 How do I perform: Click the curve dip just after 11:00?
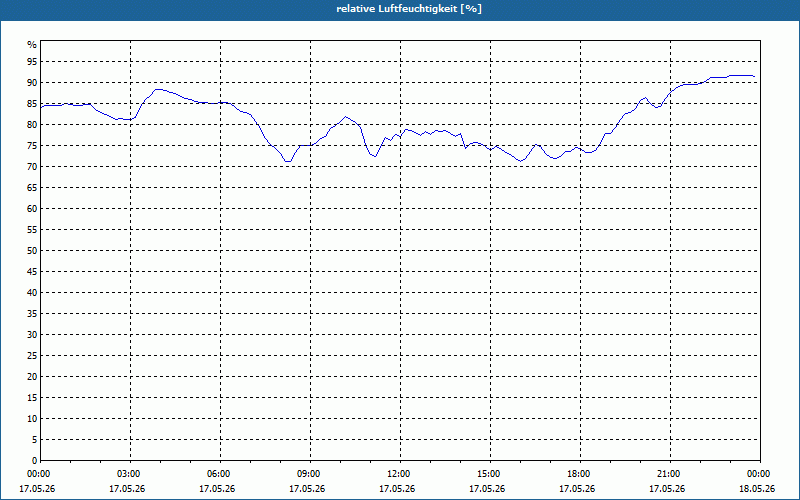pyautogui.click(x=375, y=156)
